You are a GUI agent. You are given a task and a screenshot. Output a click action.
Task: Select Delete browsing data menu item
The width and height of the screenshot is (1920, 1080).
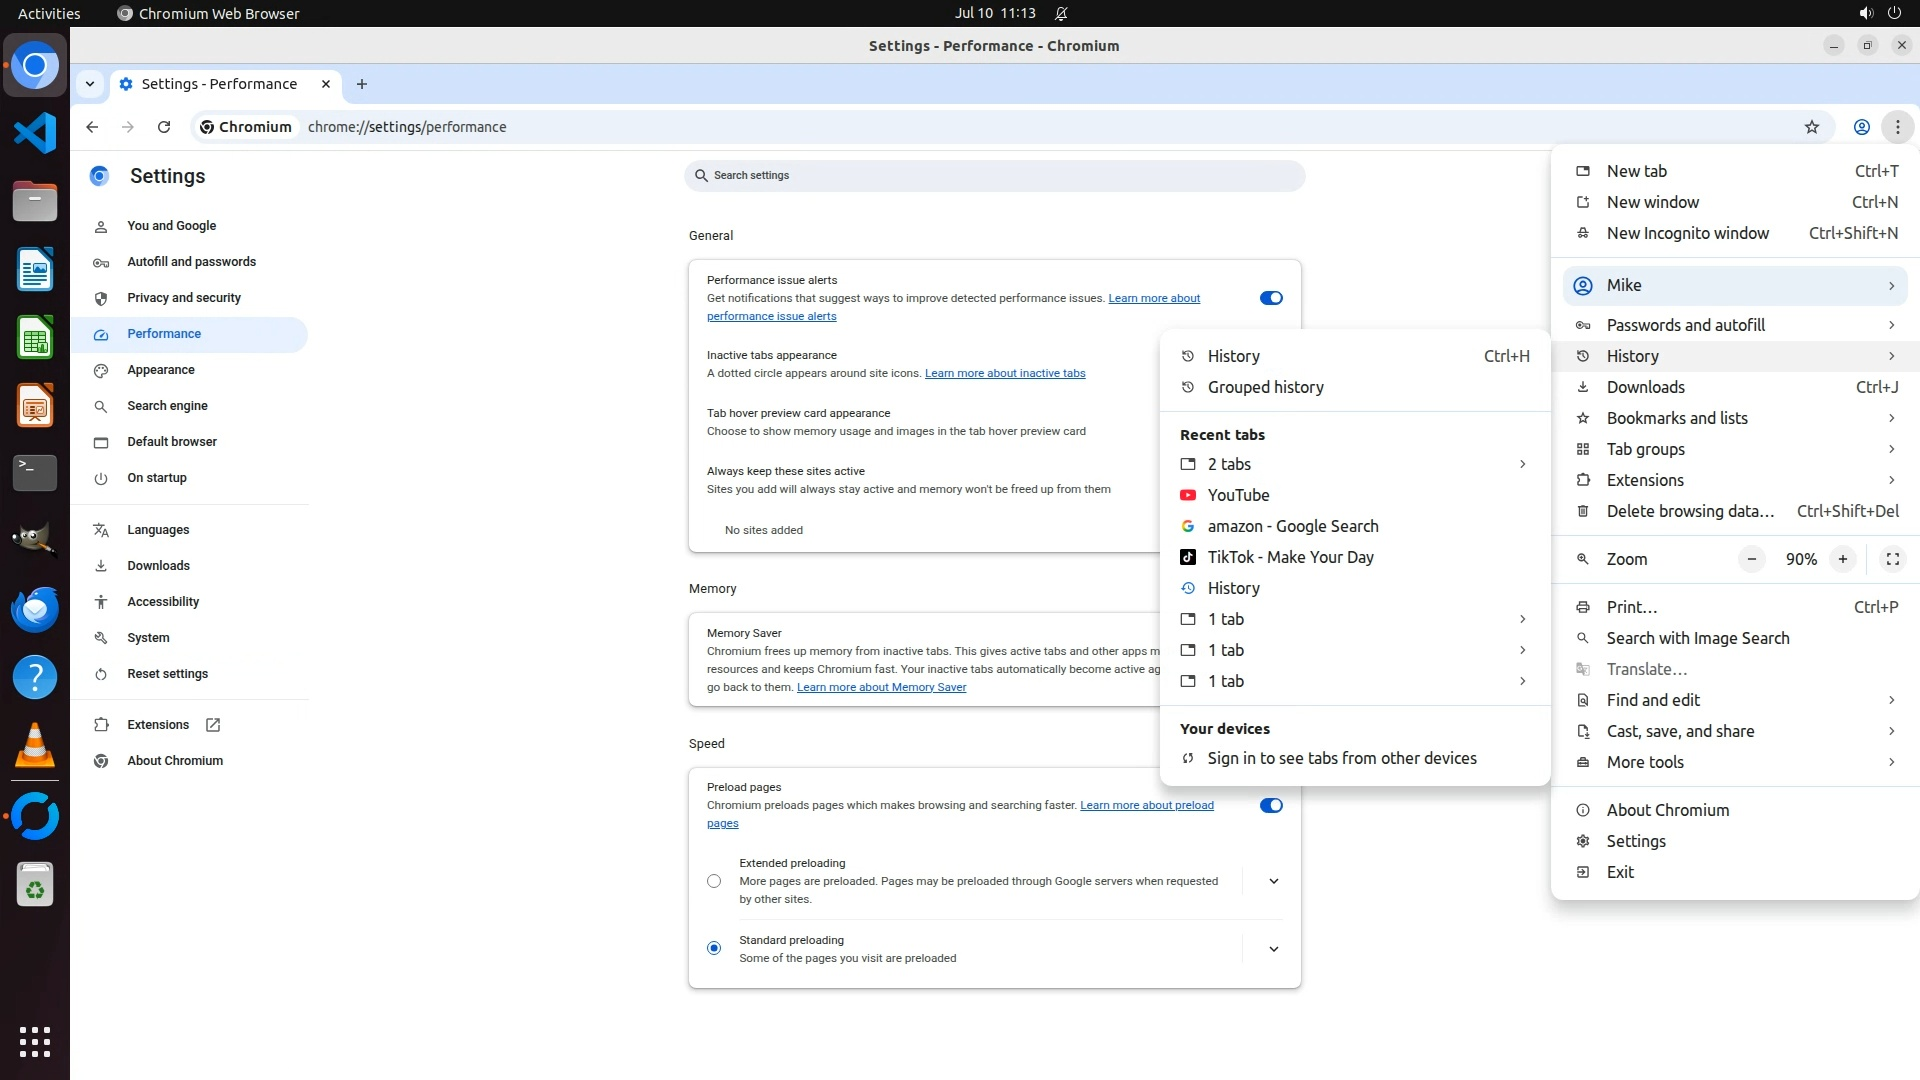click(1689, 511)
